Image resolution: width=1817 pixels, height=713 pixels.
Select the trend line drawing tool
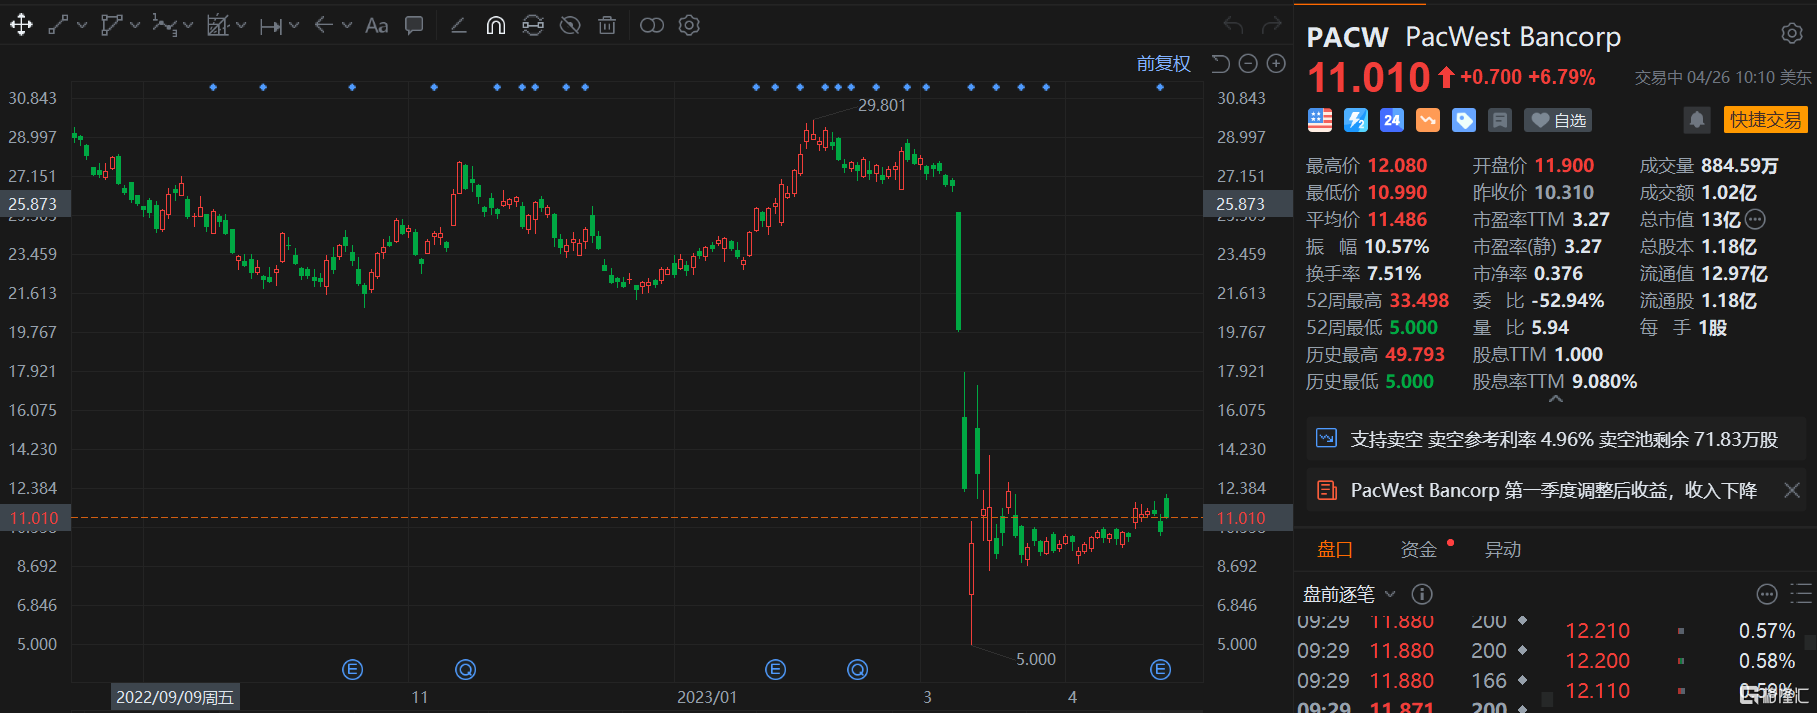[59, 25]
